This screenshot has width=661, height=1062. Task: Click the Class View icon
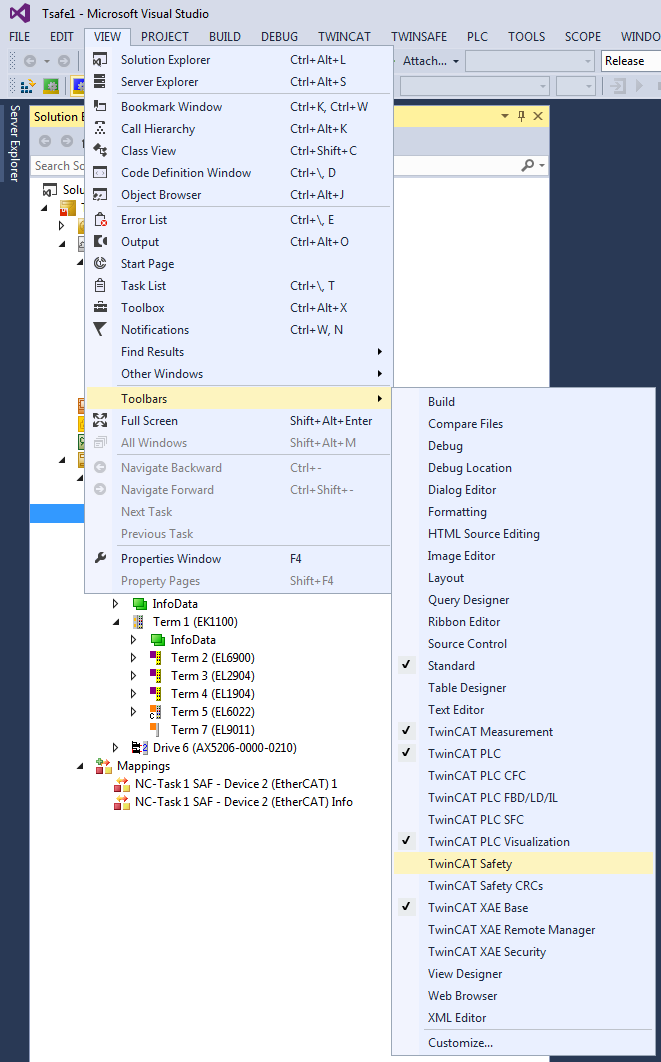click(100, 151)
